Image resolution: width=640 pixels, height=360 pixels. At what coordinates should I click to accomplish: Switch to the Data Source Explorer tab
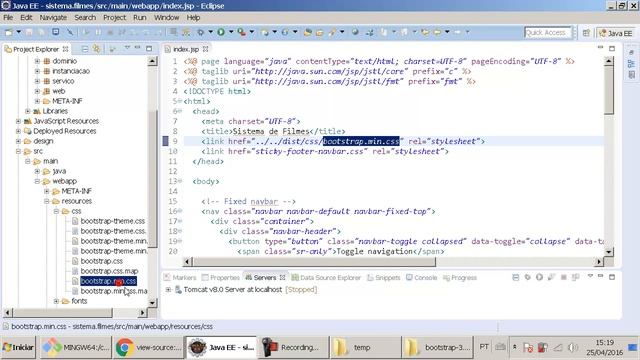tap(327, 278)
